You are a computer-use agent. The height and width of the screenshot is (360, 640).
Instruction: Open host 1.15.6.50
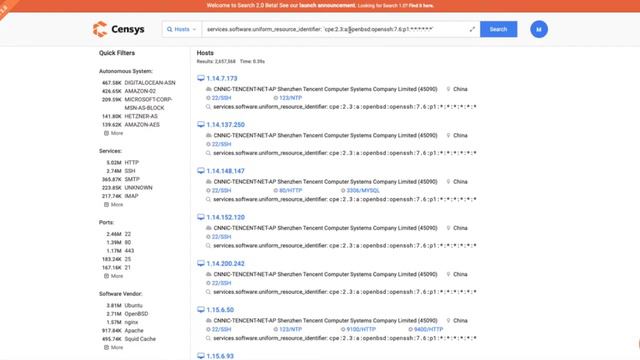tap(220, 310)
